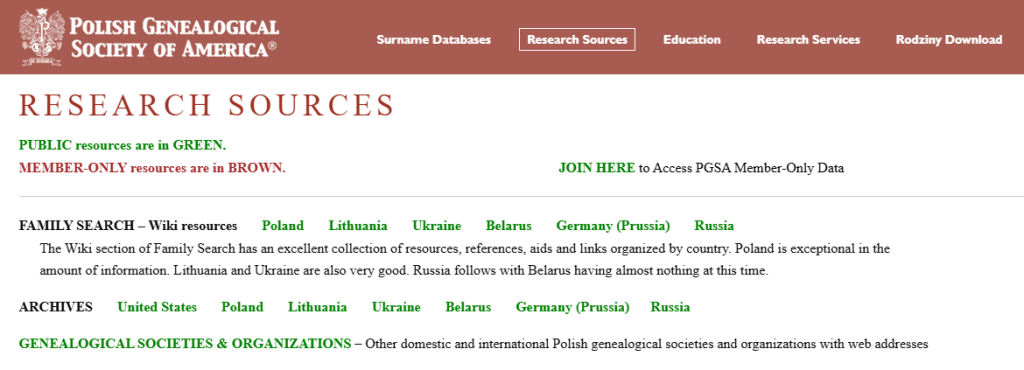Click the JOIN HERE link
The image size is (1024, 370).
596,168
